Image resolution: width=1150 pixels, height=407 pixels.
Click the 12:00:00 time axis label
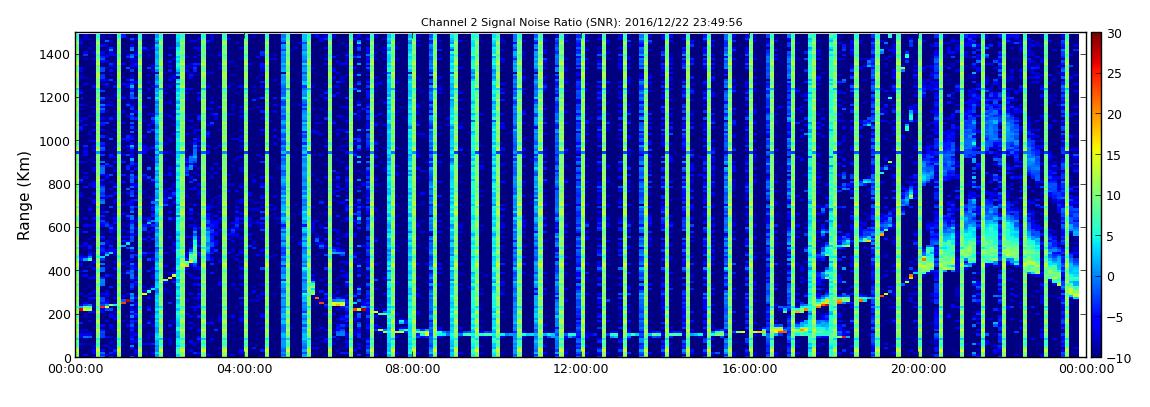pyautogui.click(x=581, y=370)
